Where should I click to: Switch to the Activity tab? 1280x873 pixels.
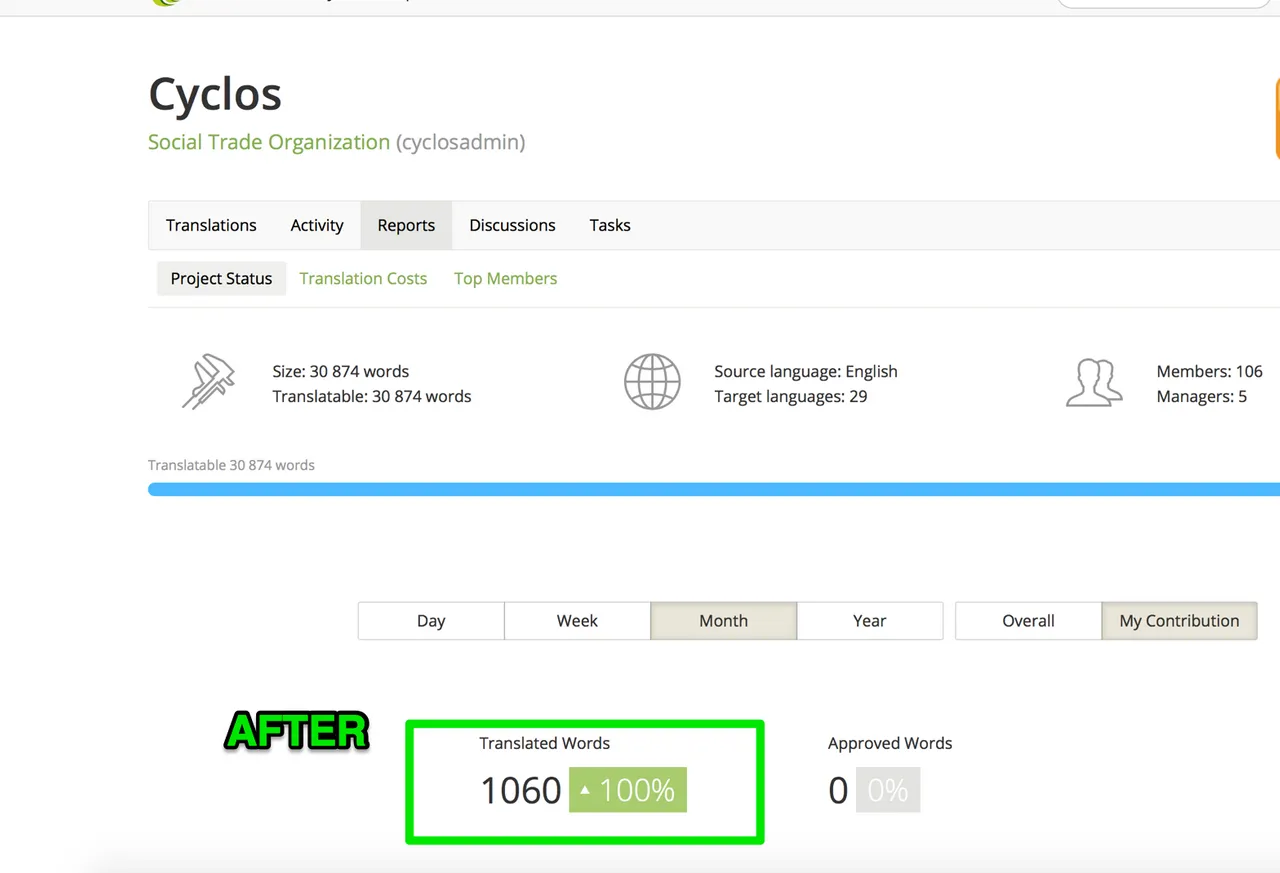coord(317,225)
